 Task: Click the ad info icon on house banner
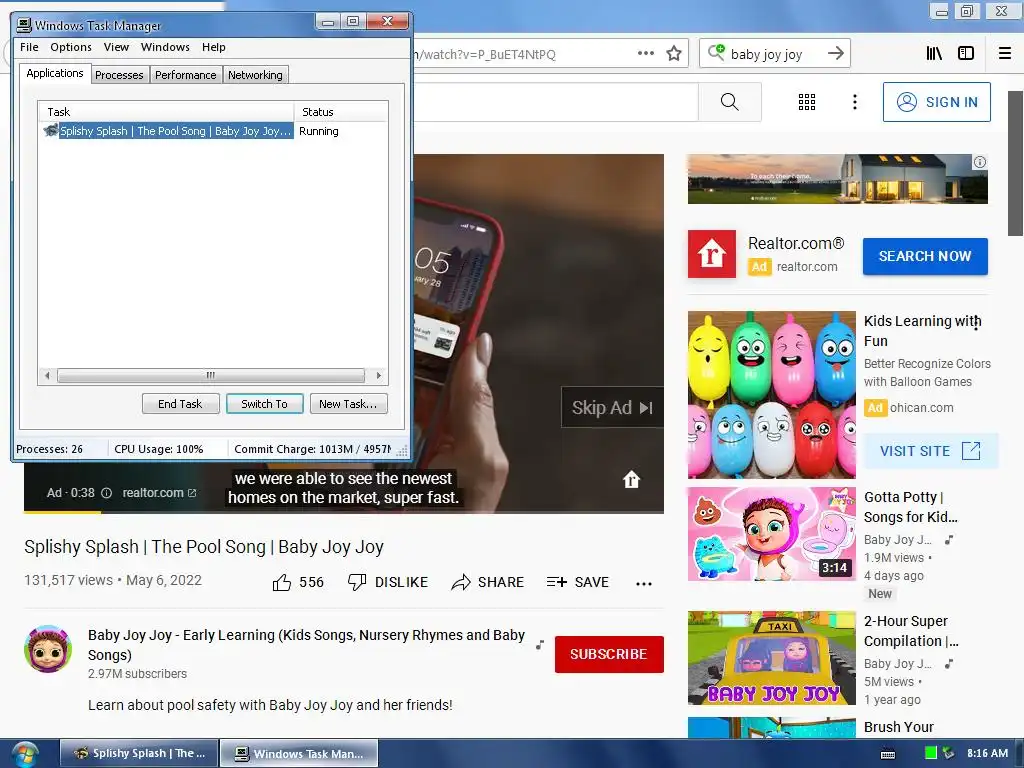tap(980, 162)
